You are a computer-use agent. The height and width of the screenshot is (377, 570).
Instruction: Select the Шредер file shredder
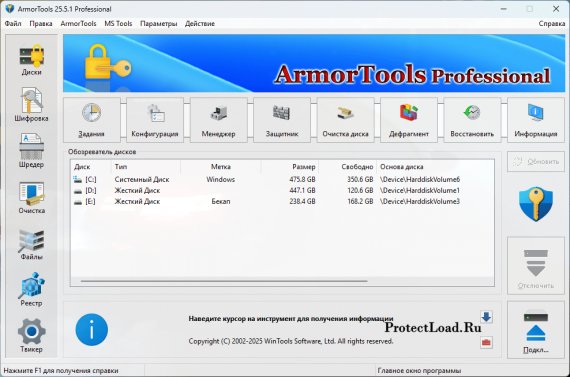click(x=31, y=151)
